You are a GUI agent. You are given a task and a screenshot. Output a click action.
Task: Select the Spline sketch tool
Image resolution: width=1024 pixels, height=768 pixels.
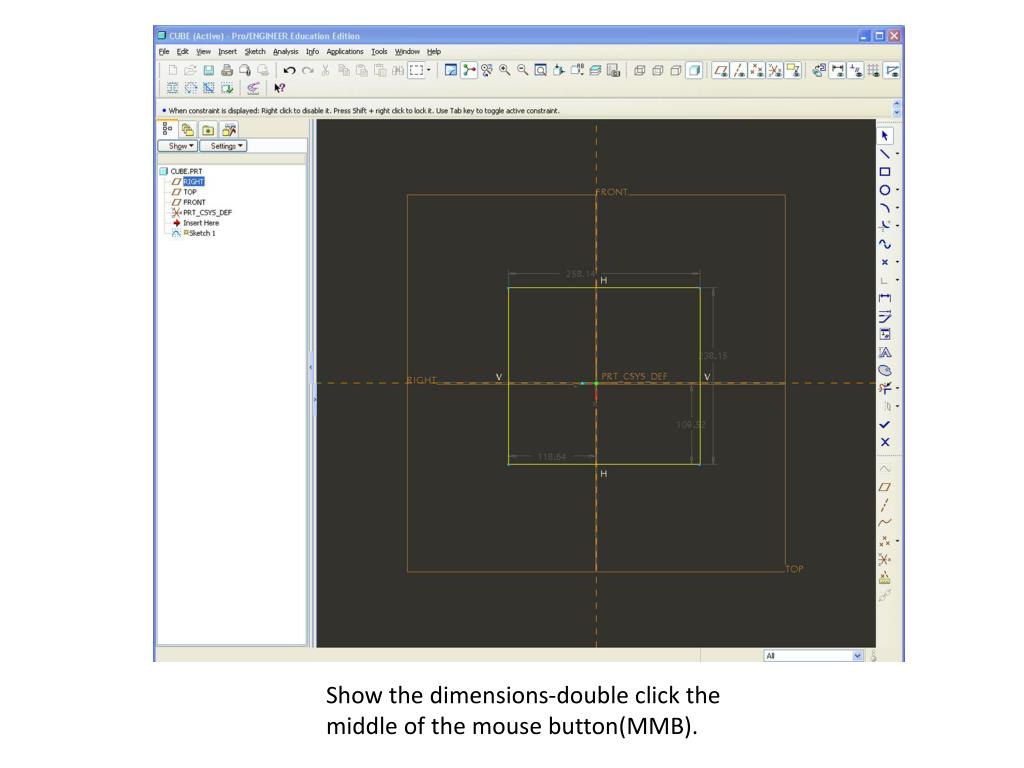pos(884,244)
